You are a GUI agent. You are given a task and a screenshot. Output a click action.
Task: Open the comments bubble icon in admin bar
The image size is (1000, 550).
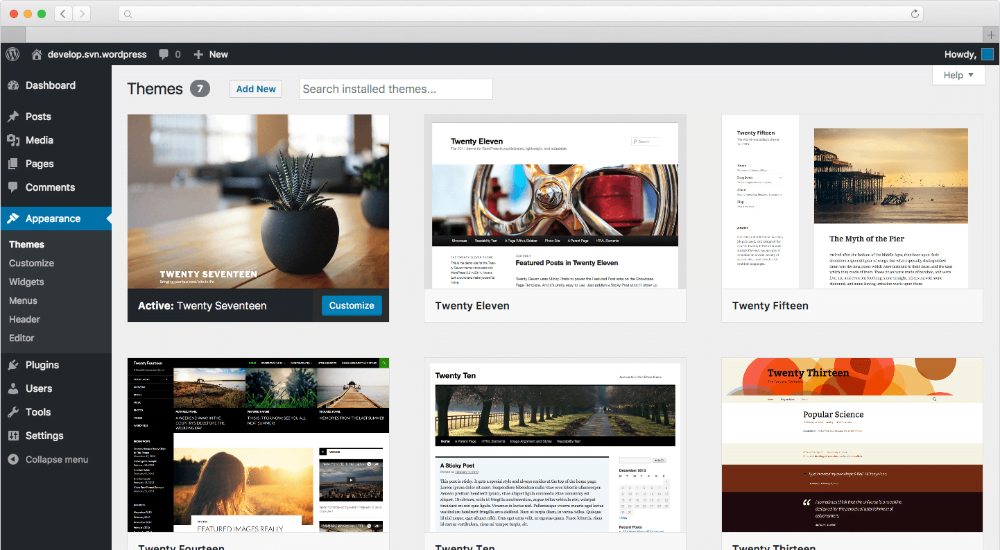pyautogui.click(x=164, y=54)
